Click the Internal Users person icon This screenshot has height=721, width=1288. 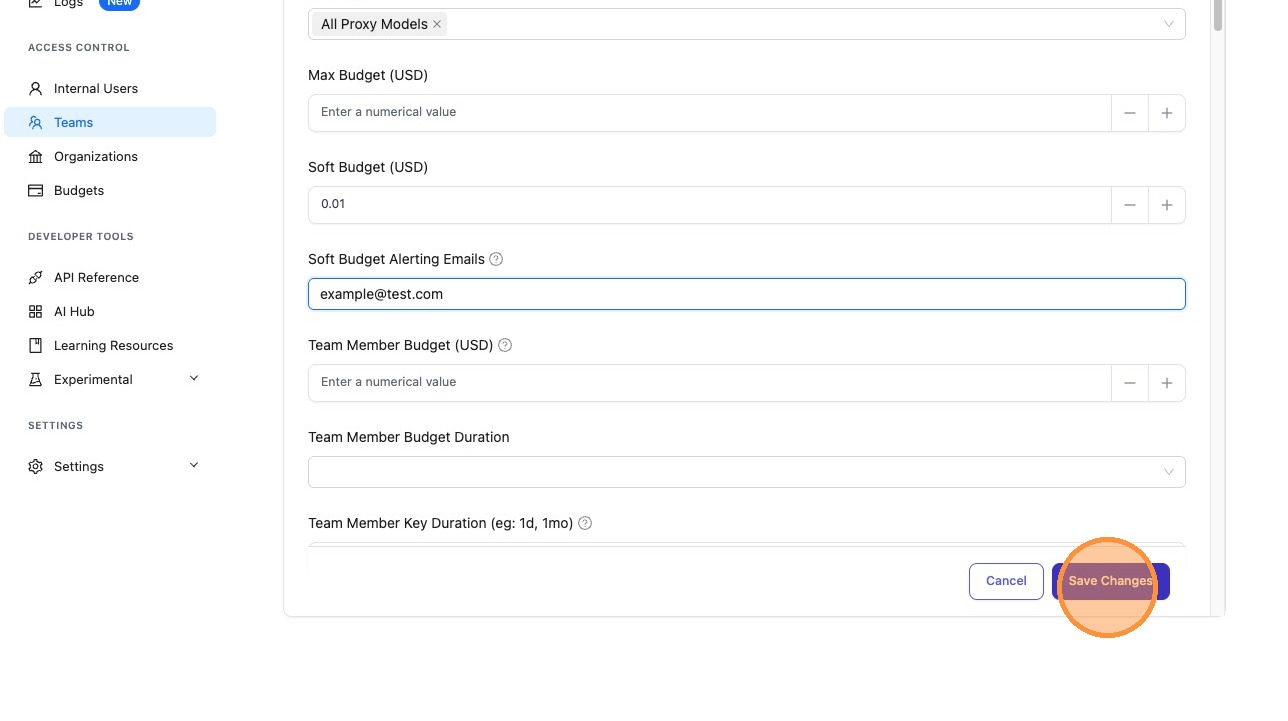[x=36, y=89]
